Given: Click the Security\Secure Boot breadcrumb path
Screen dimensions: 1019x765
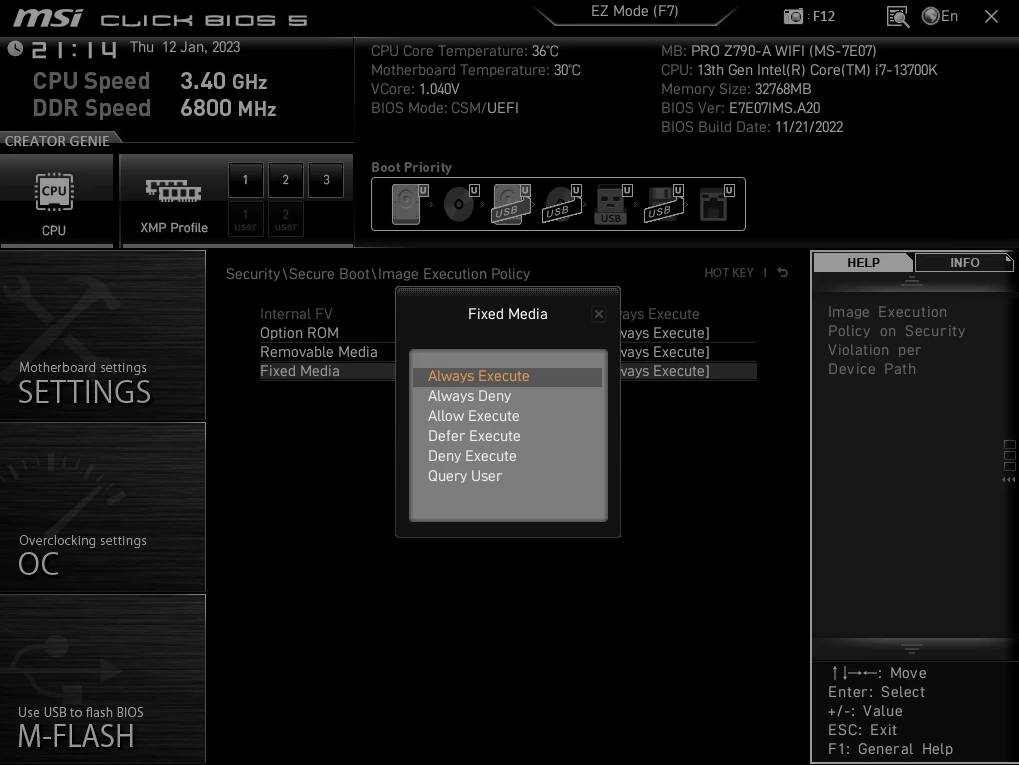Looking at the screenshot, I should tap(378, 274).
